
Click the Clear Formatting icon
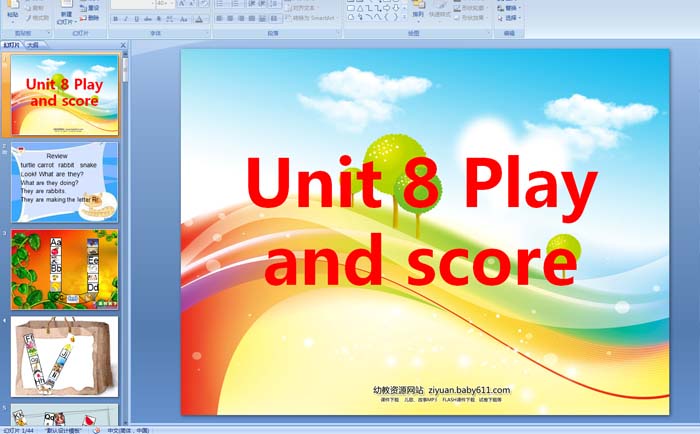204,4
